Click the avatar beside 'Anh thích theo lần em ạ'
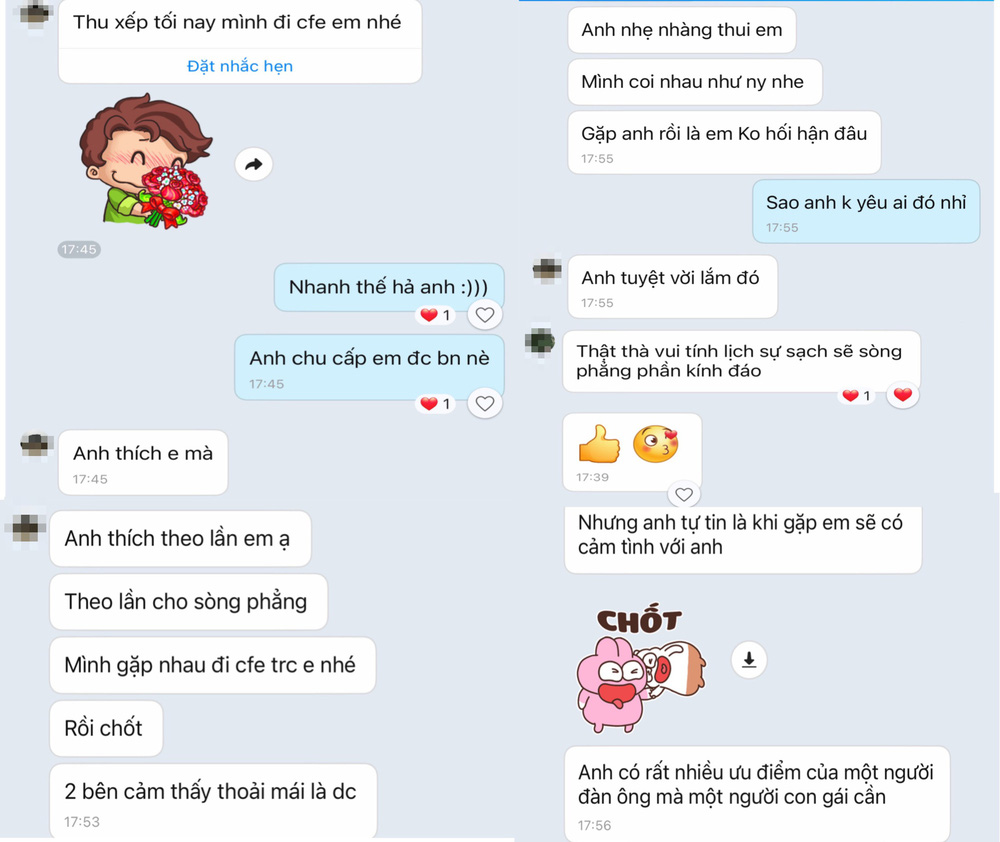The width and height of the screenshot is (1000, 842). point(26,528)
